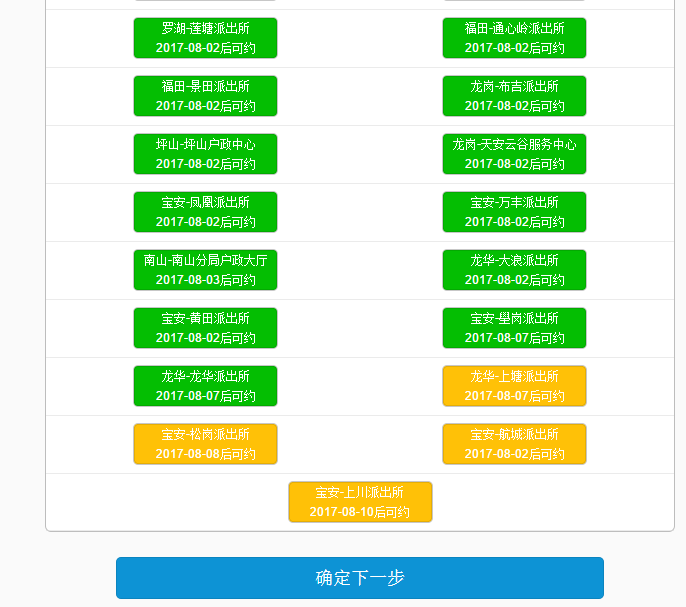The height and width of the screenshot is (607, 686).
Task: Choose 龙华-大浪派出所 appointment location
Action: pos(514,270)
